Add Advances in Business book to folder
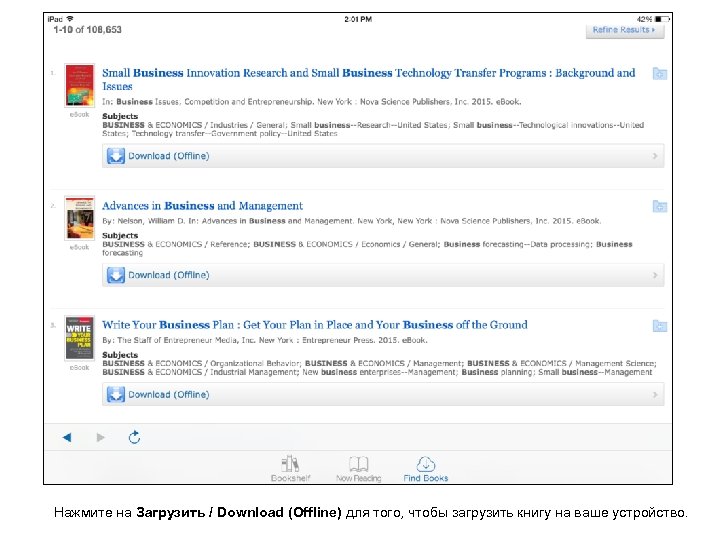This screenshot has height=540, width=720. tap(659, 207)
